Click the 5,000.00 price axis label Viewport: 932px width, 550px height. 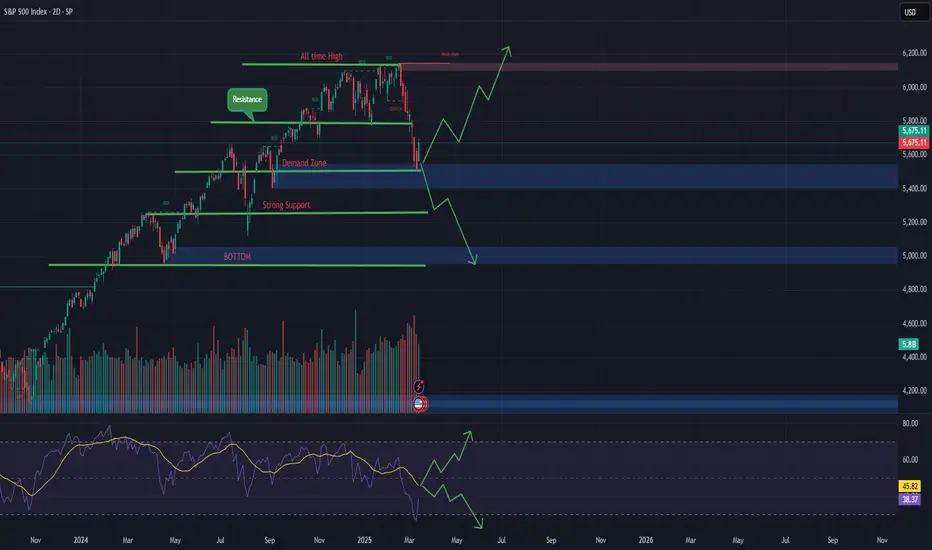(914, 256)
